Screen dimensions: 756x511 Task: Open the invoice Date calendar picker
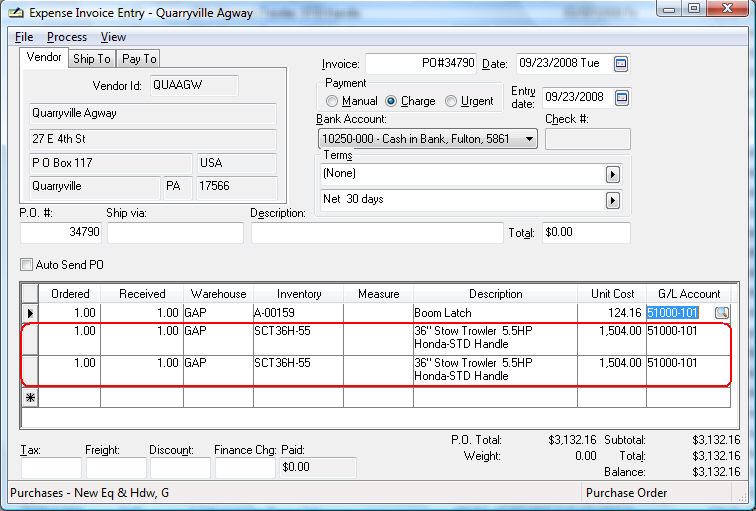click(x=621, y=64)
